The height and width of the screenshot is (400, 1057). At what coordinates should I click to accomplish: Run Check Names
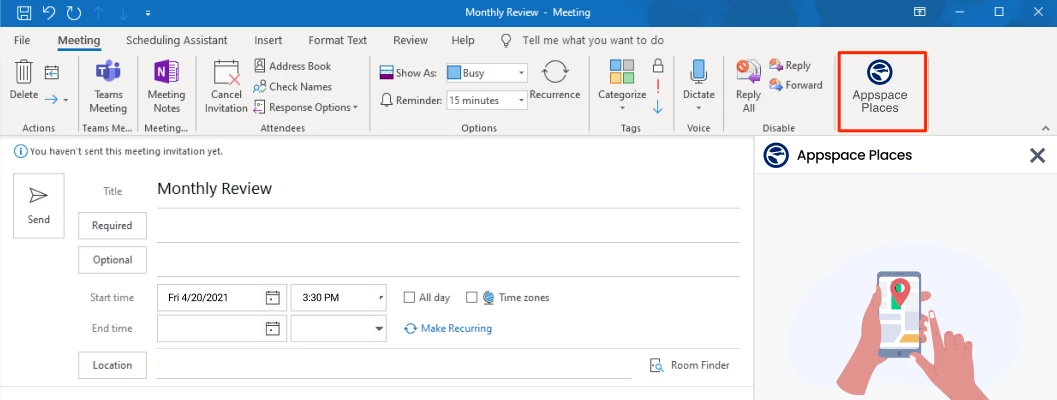click(x=293, y=86)
